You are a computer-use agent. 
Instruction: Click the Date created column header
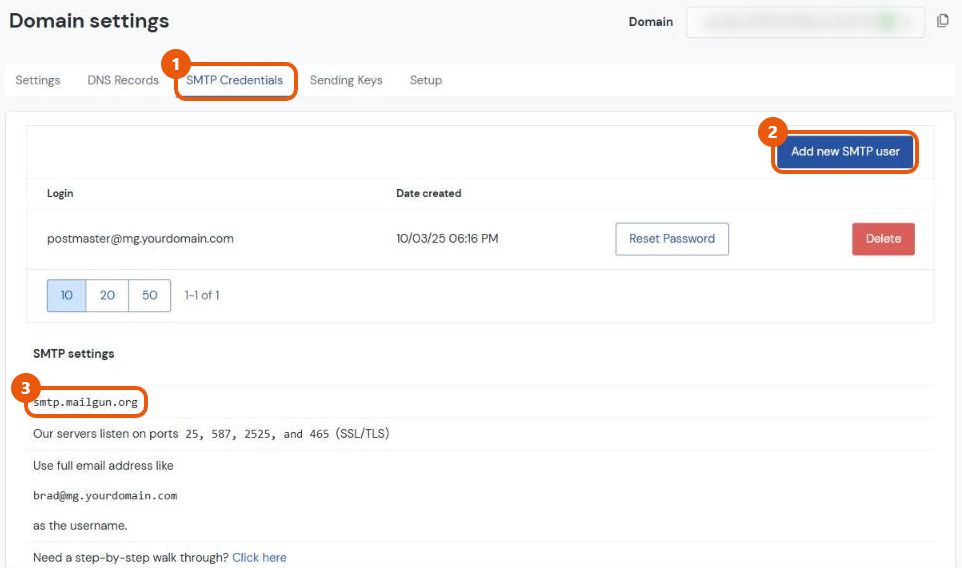click(x=428, y=193)
